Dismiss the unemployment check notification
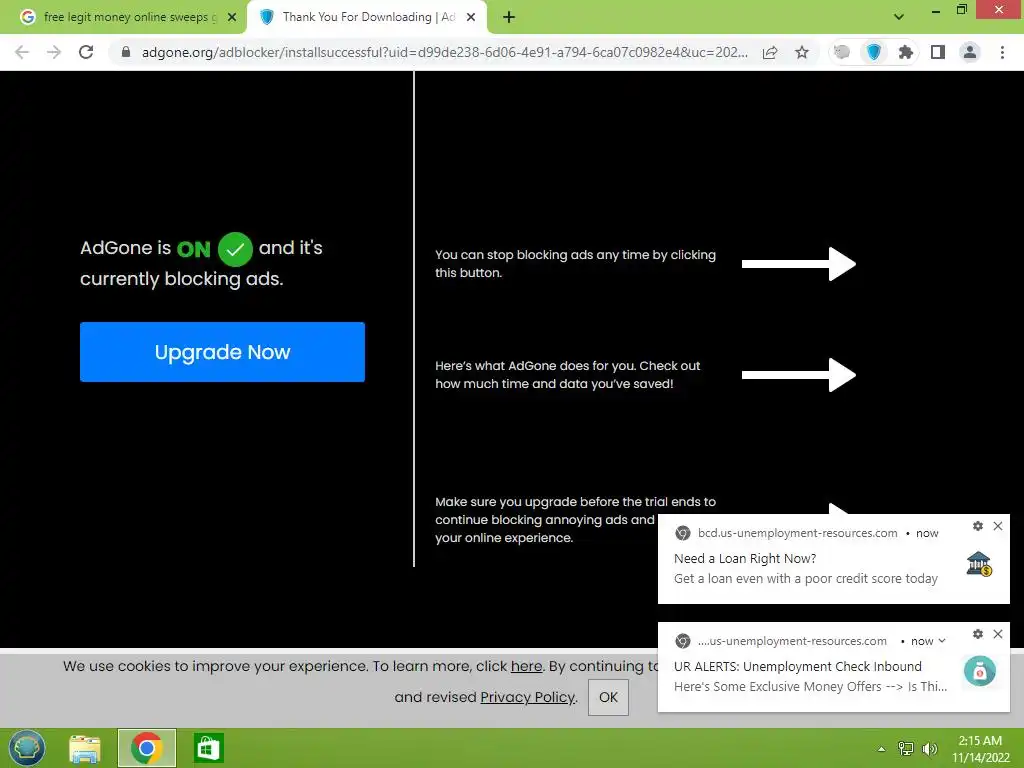Screen dimensions: 1024x768 point(998,634)
